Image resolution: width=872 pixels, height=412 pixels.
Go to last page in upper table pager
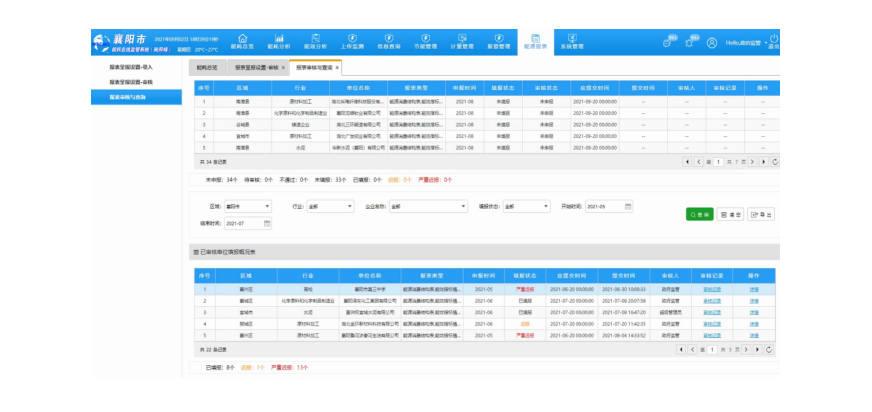pos(763,161)
